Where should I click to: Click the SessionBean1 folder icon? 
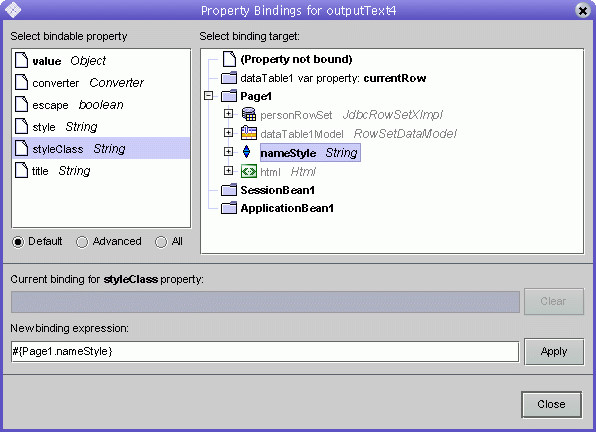[229, 190]
